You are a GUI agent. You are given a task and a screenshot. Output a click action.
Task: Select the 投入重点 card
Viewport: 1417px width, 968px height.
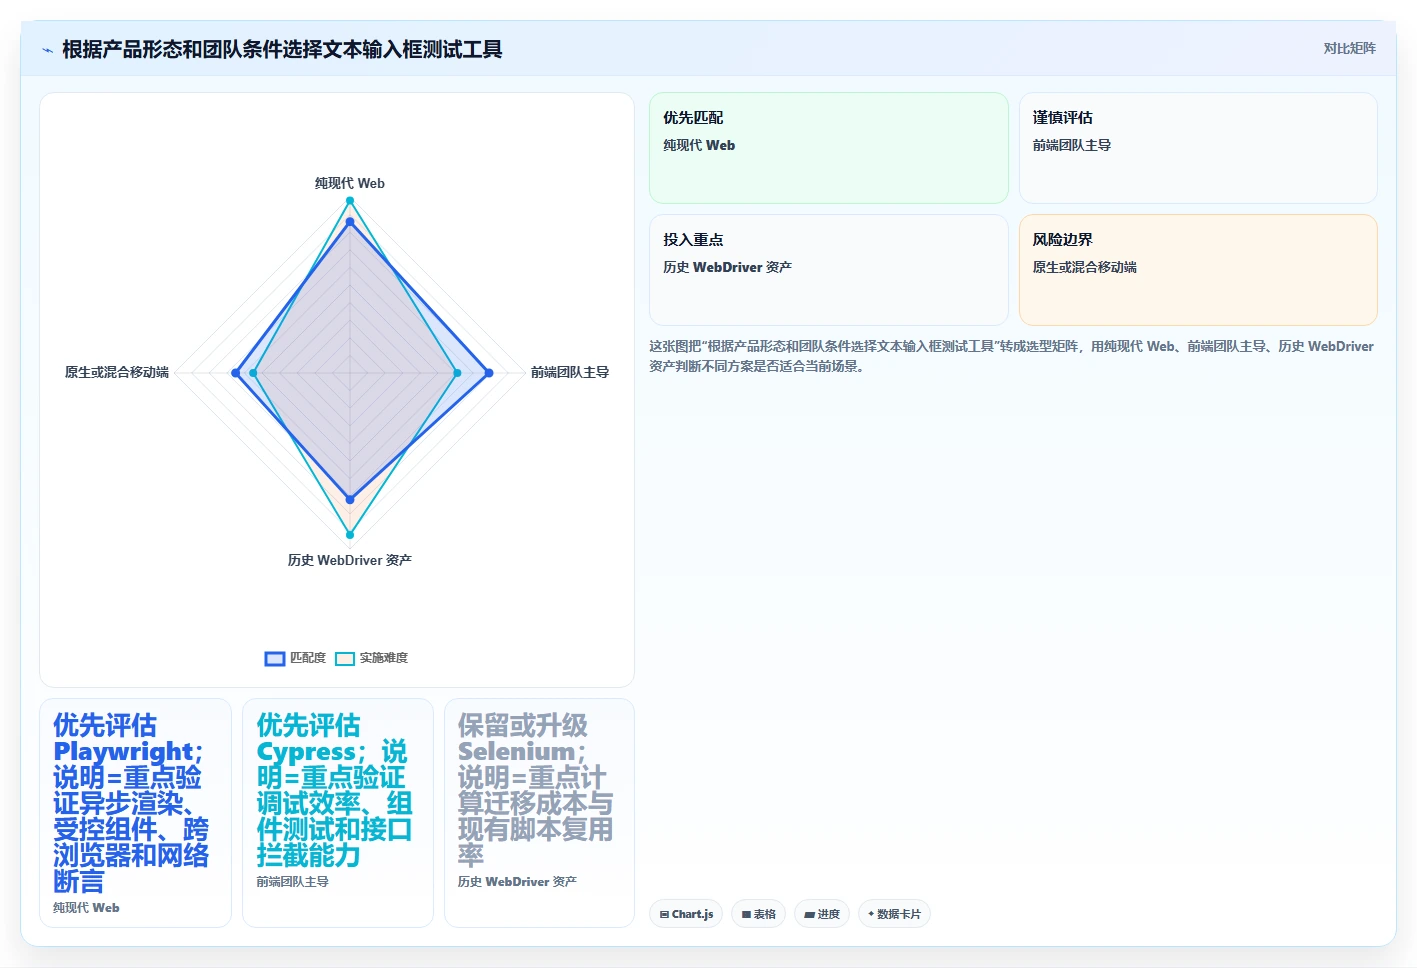coord(829,270)
